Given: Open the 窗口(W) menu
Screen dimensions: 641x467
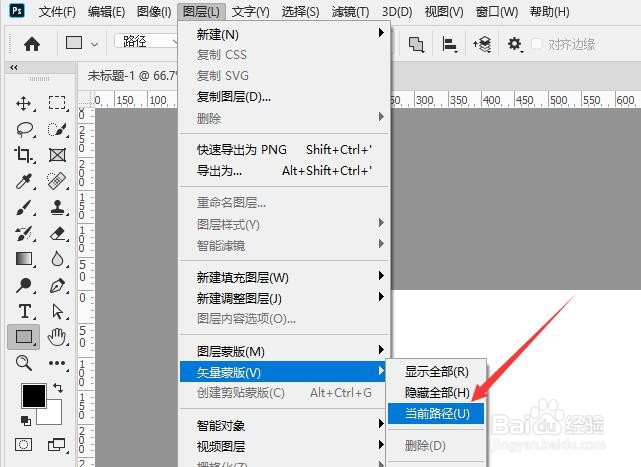Looking at the screenshot, I should 497,11.
